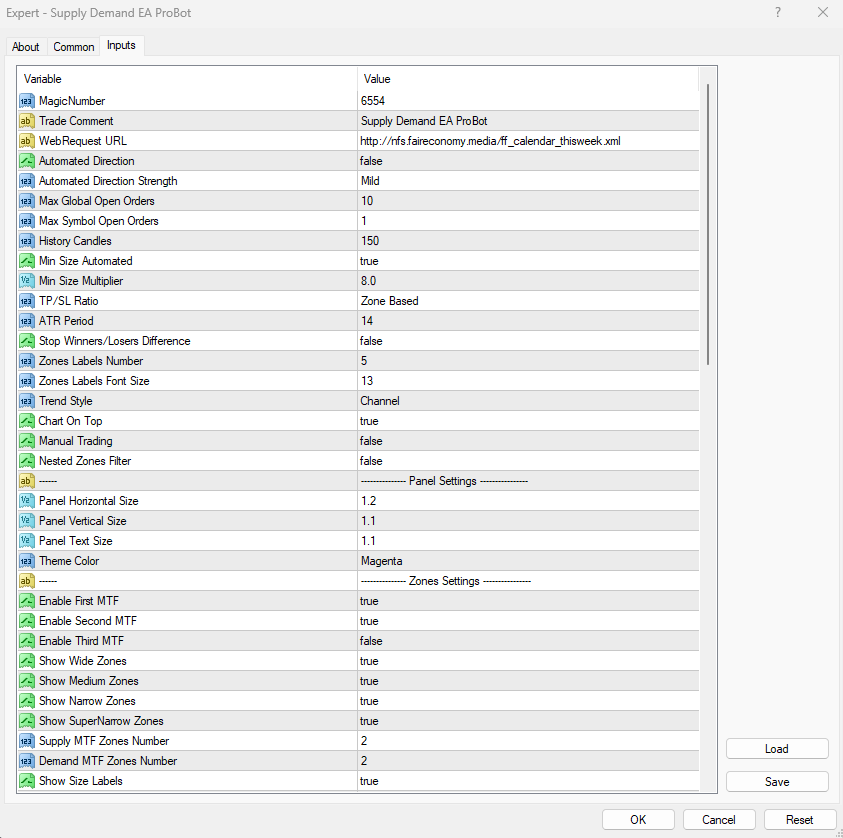Click the string icon beside WebRequest URL
The image size is (843, 838).
point(26,141)
